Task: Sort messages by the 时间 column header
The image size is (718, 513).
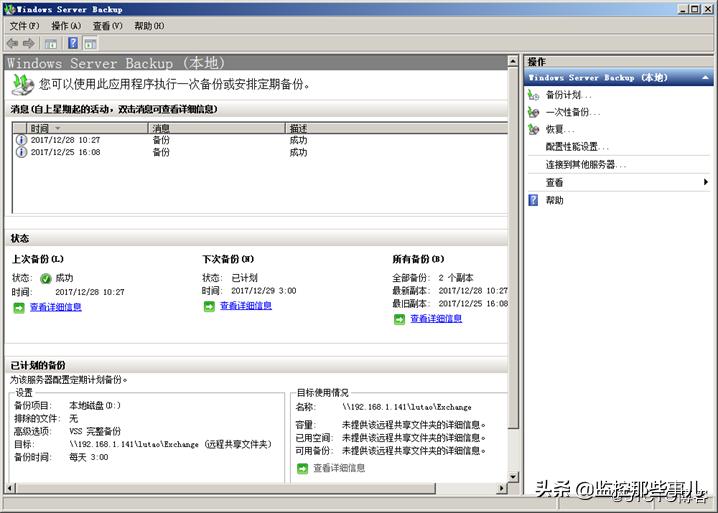Action: (x=87, y=128)
